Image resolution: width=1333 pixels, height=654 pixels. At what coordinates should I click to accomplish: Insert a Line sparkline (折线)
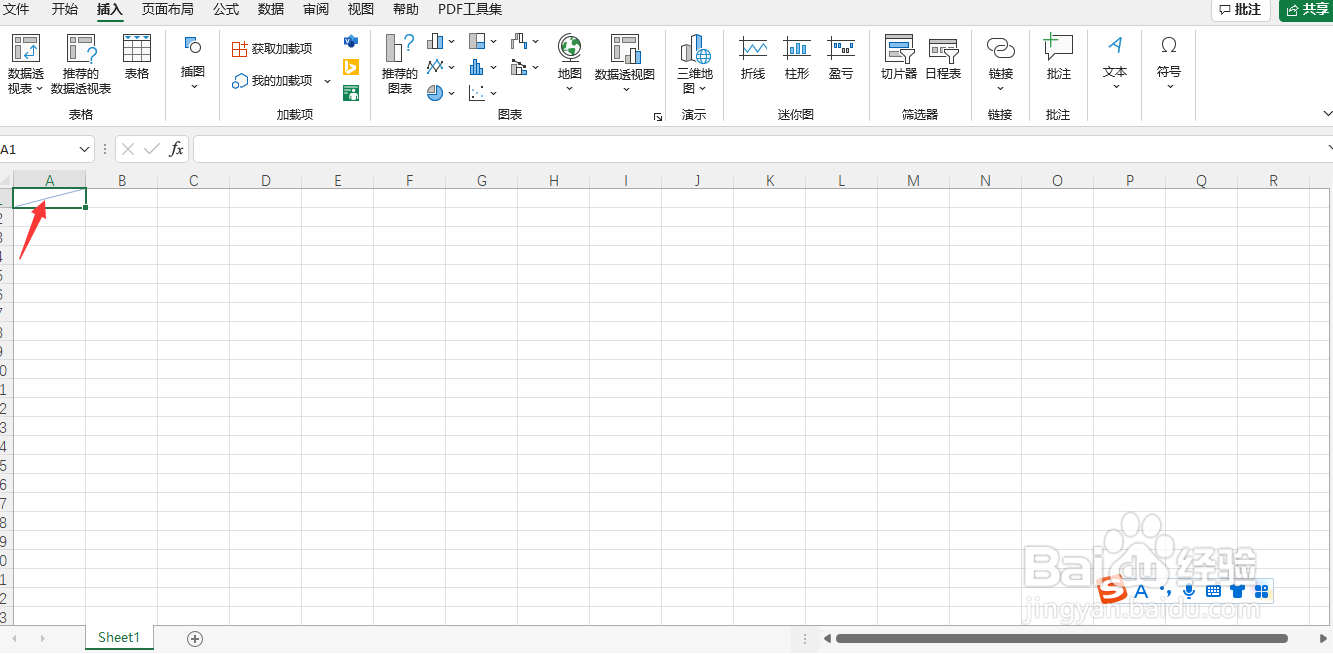pyautogui.click(x=753, y=58)
